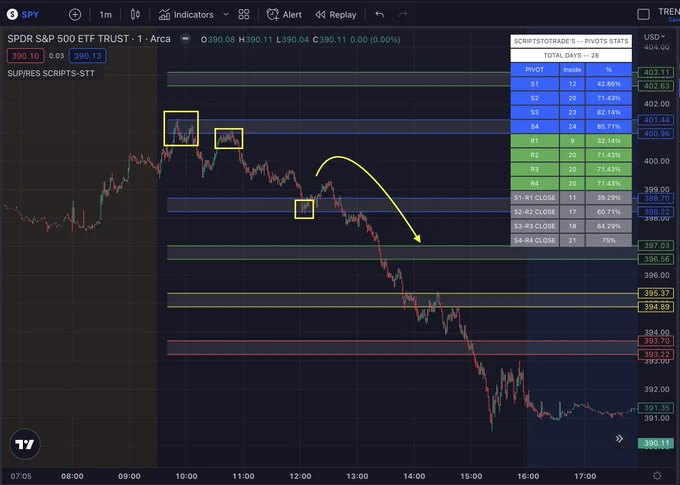Click the 85.71% cell in table
Screen dimensions: 680x485
tap(608, 126)
